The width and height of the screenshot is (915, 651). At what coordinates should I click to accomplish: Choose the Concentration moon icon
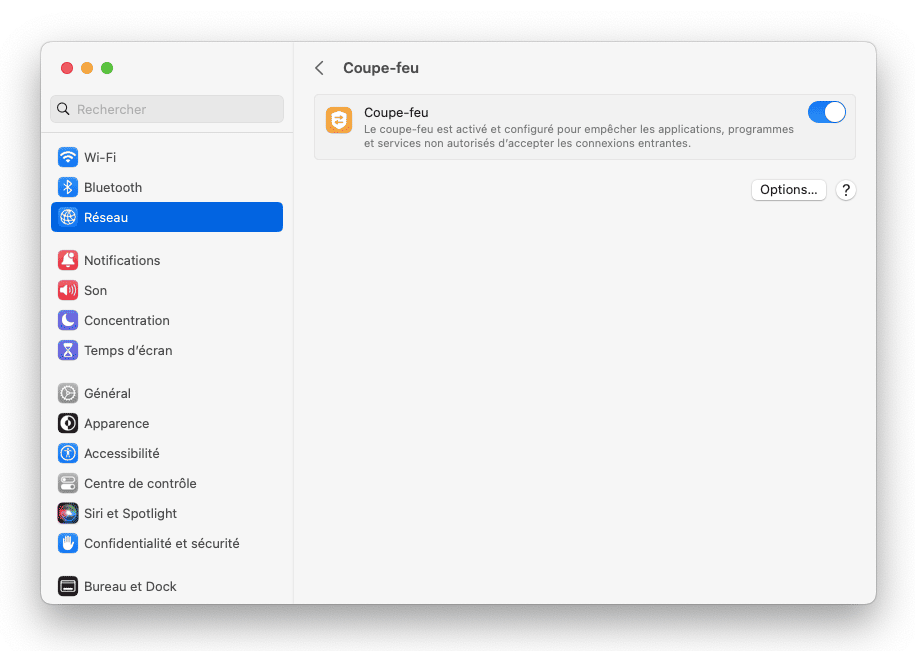(68, 320)
